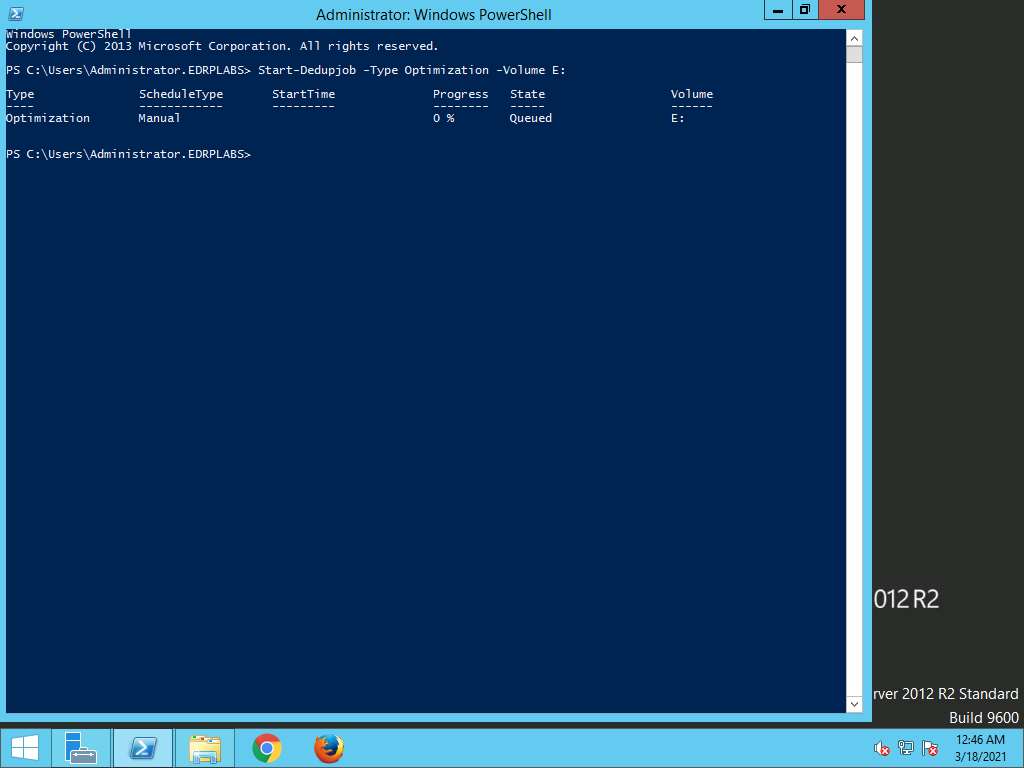Click the last PowerShell prompt line
1024x768 pixels.
tap(129, 154)
